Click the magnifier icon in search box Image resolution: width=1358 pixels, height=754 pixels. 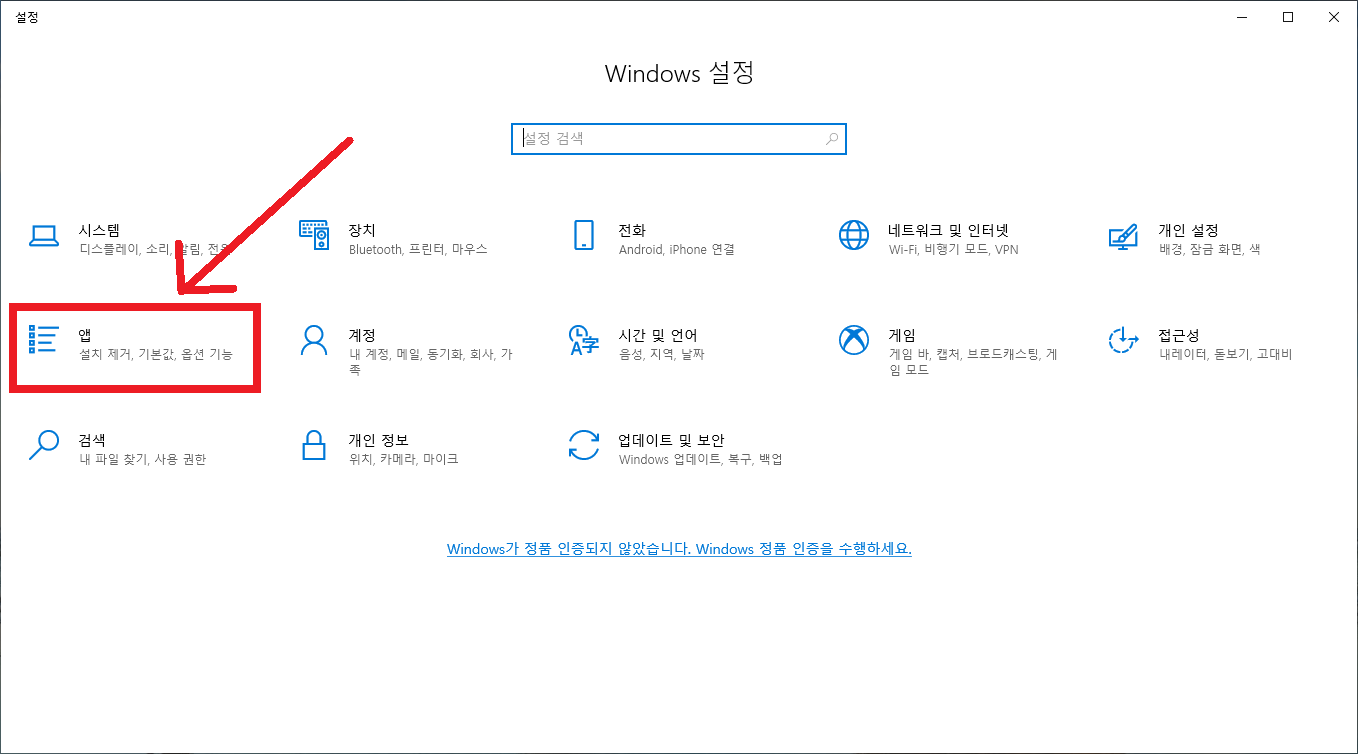pos(832,139)
